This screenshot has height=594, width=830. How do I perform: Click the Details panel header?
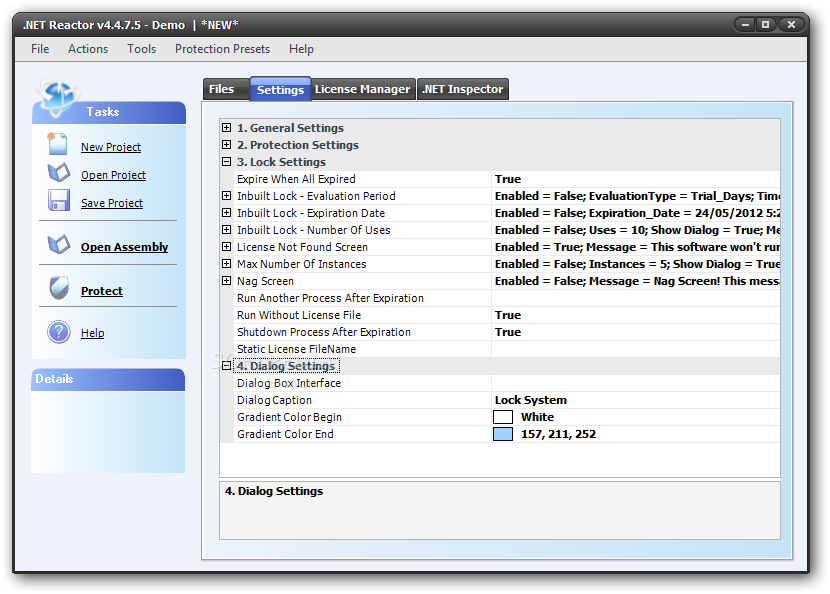(x=108, y=379)
